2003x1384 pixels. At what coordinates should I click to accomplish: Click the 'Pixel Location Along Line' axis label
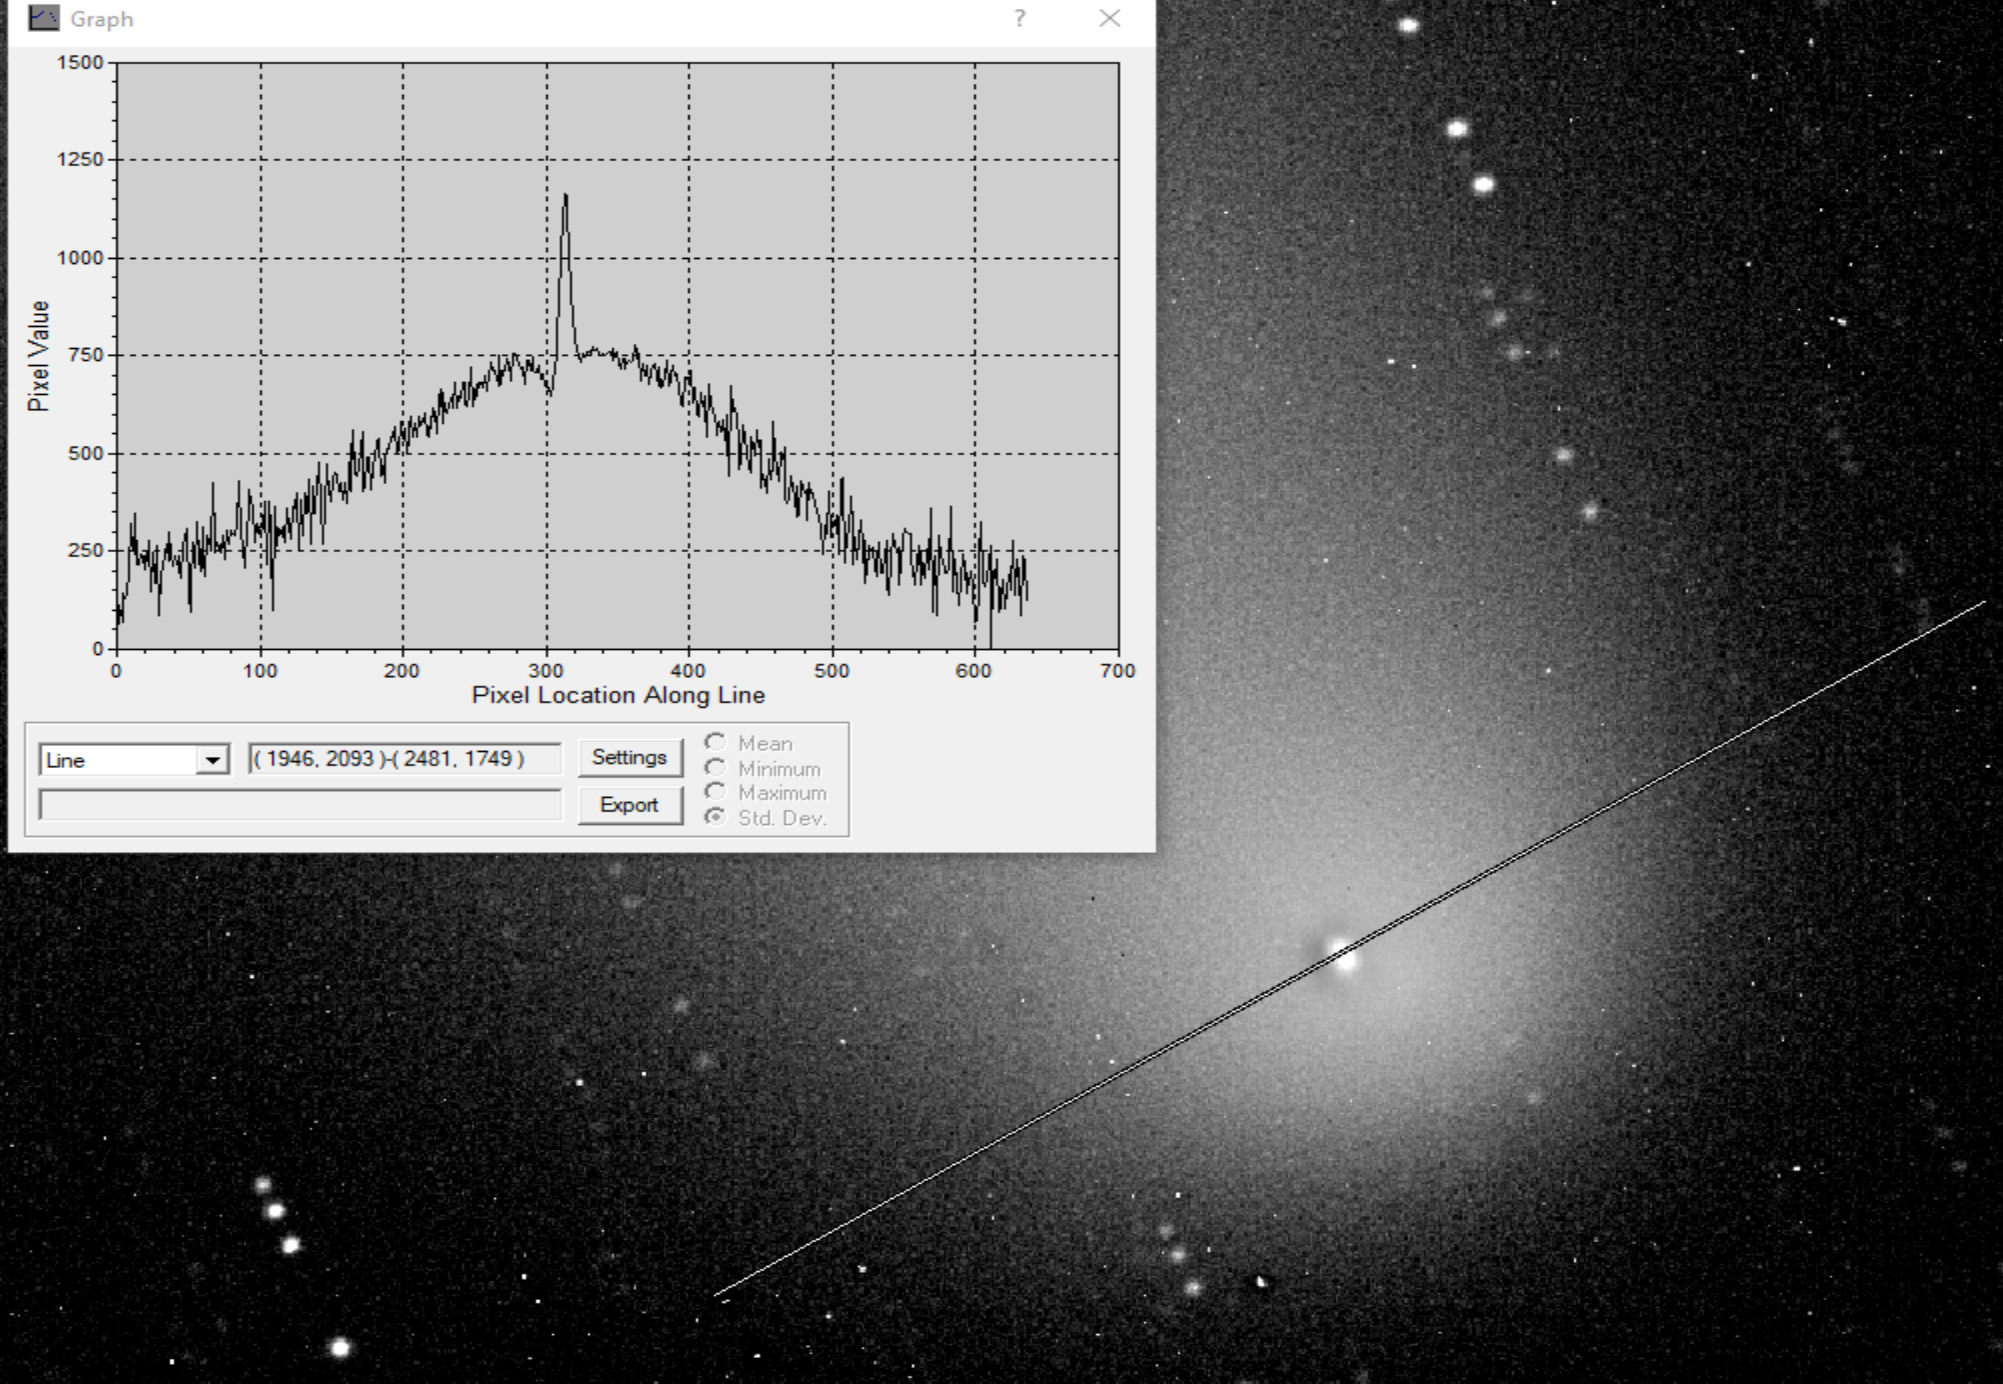(x=618, y=695)
